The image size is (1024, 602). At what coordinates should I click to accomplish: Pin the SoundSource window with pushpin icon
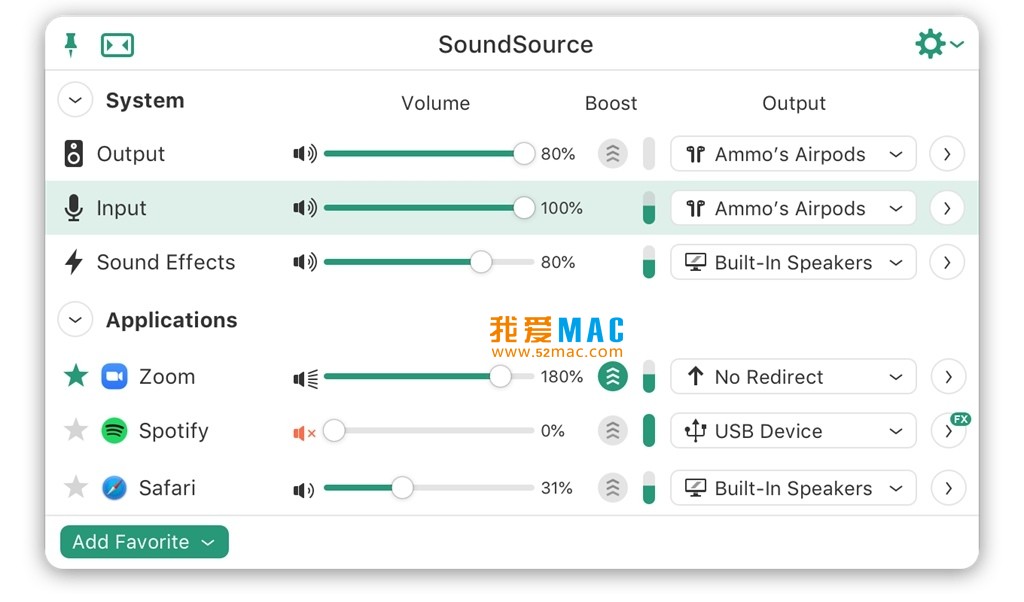click(71, 45)
